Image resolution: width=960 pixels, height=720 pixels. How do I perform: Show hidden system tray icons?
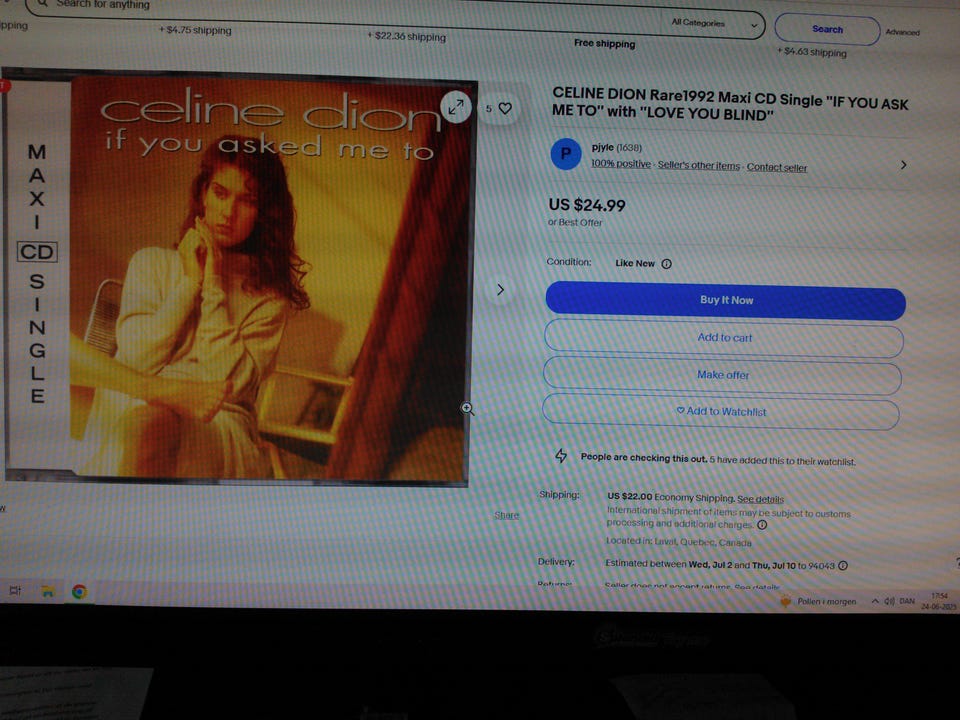click(x=875, y=601)
